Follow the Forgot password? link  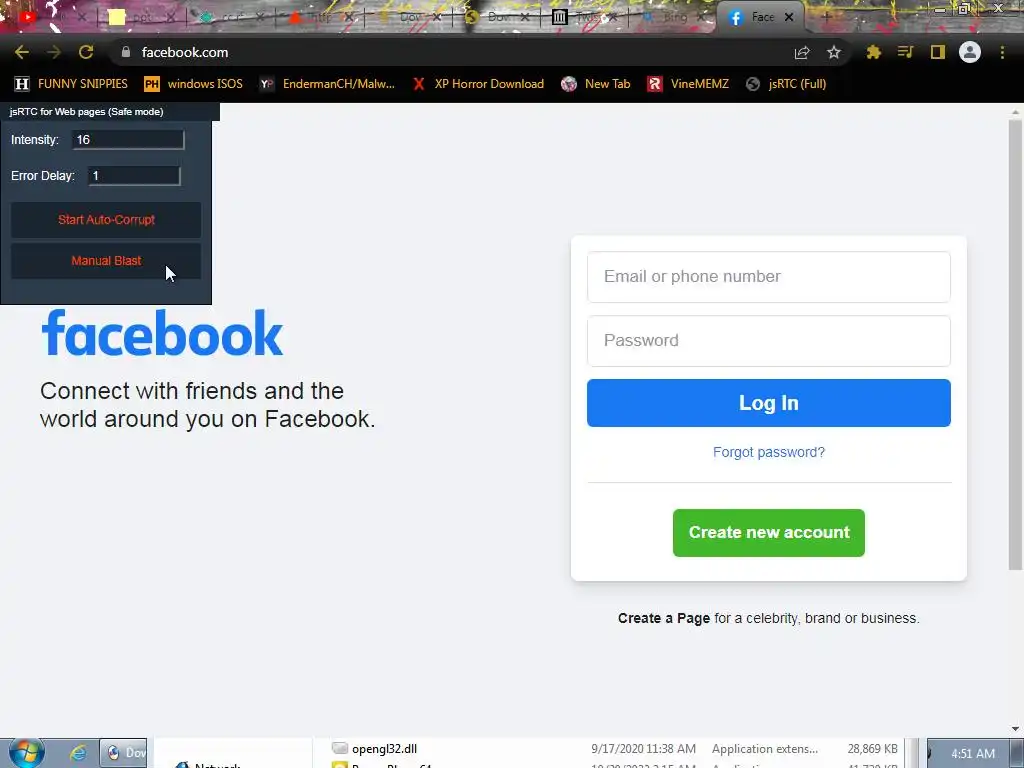coord(769,452)
